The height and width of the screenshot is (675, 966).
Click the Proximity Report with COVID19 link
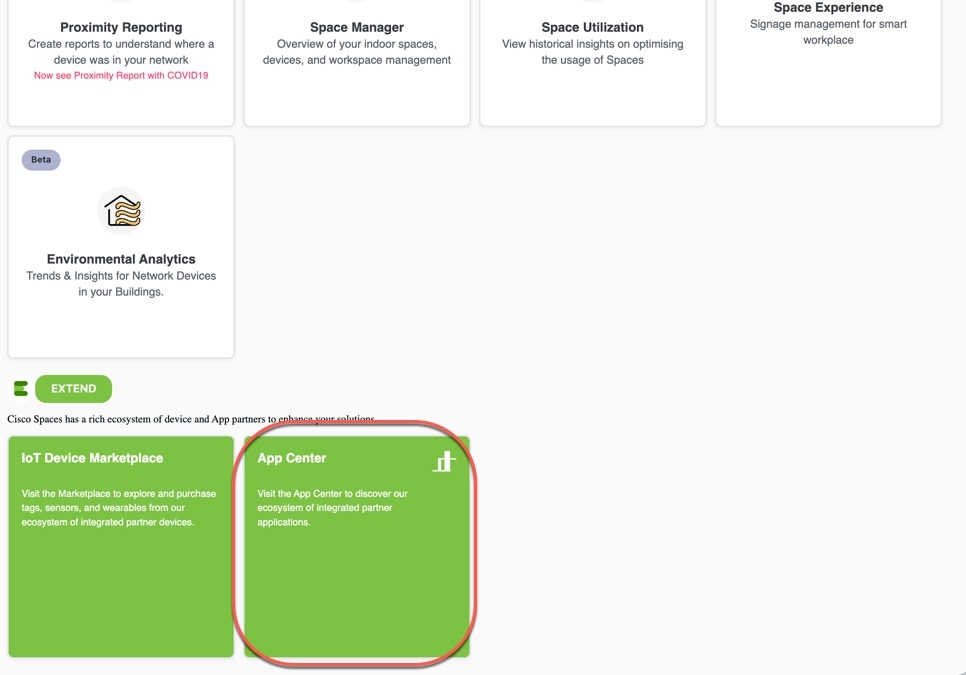click(x=121, y=75)
